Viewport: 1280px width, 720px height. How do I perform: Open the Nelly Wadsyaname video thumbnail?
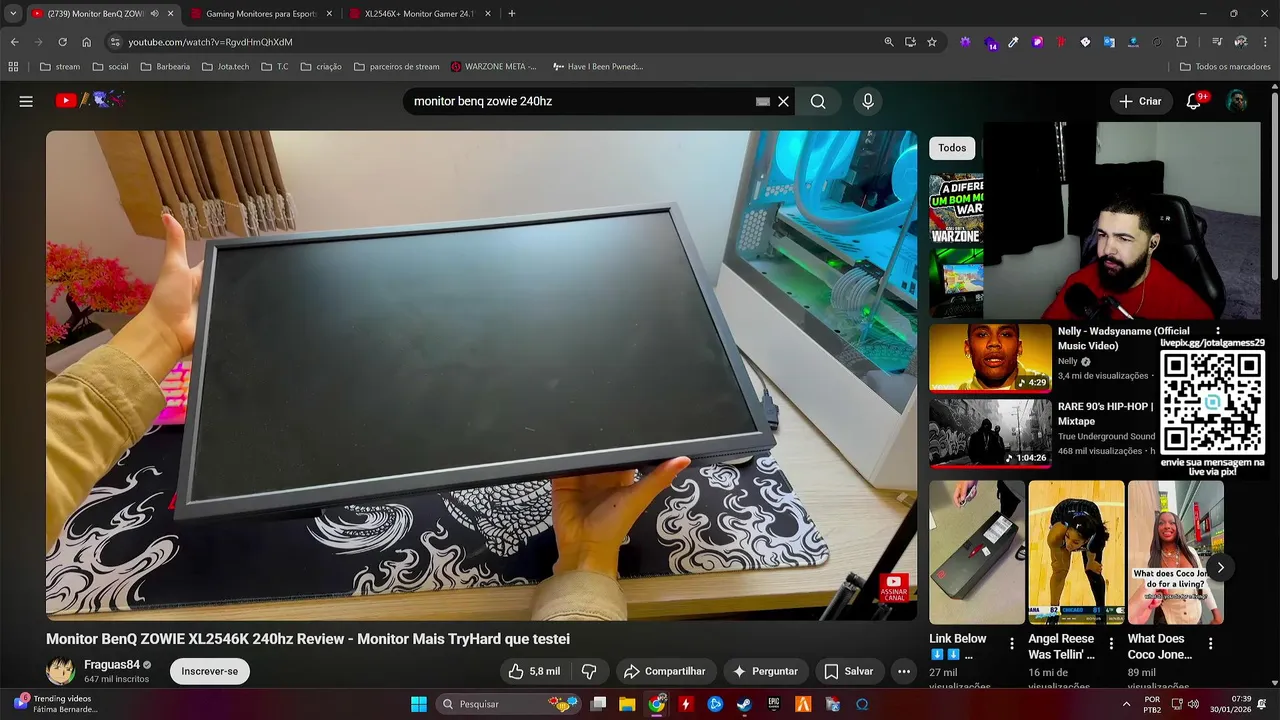pos(990,357)
